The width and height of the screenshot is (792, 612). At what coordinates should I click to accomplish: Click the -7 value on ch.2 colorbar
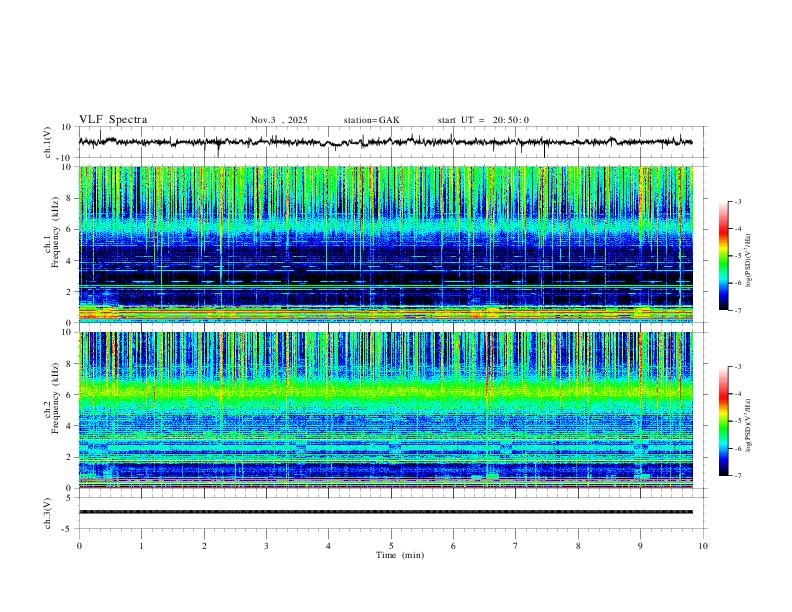tap(737, 475)
